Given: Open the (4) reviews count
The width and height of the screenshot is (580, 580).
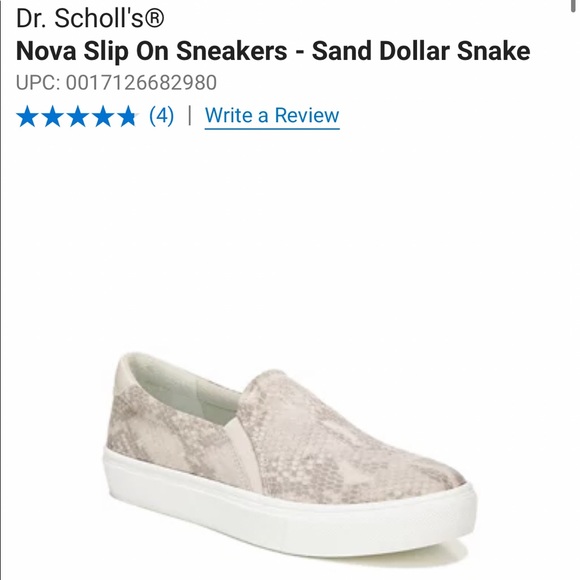Looking at the screenshot, I should tap(161, 116).
